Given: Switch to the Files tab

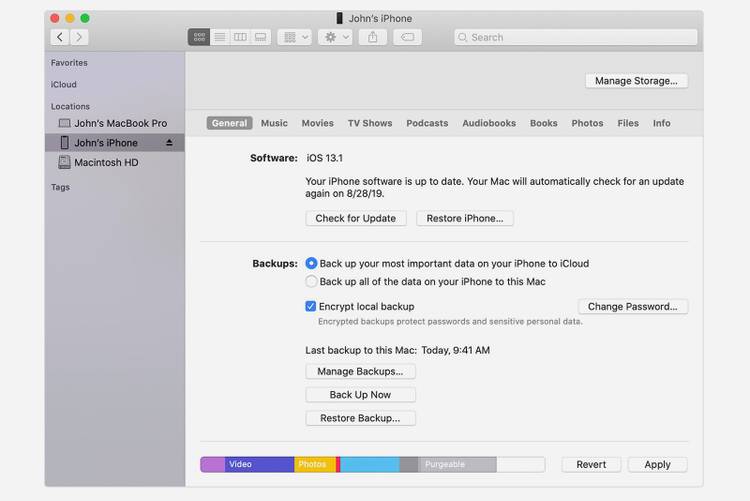Looking at the screenshot, I should [628, 123].
